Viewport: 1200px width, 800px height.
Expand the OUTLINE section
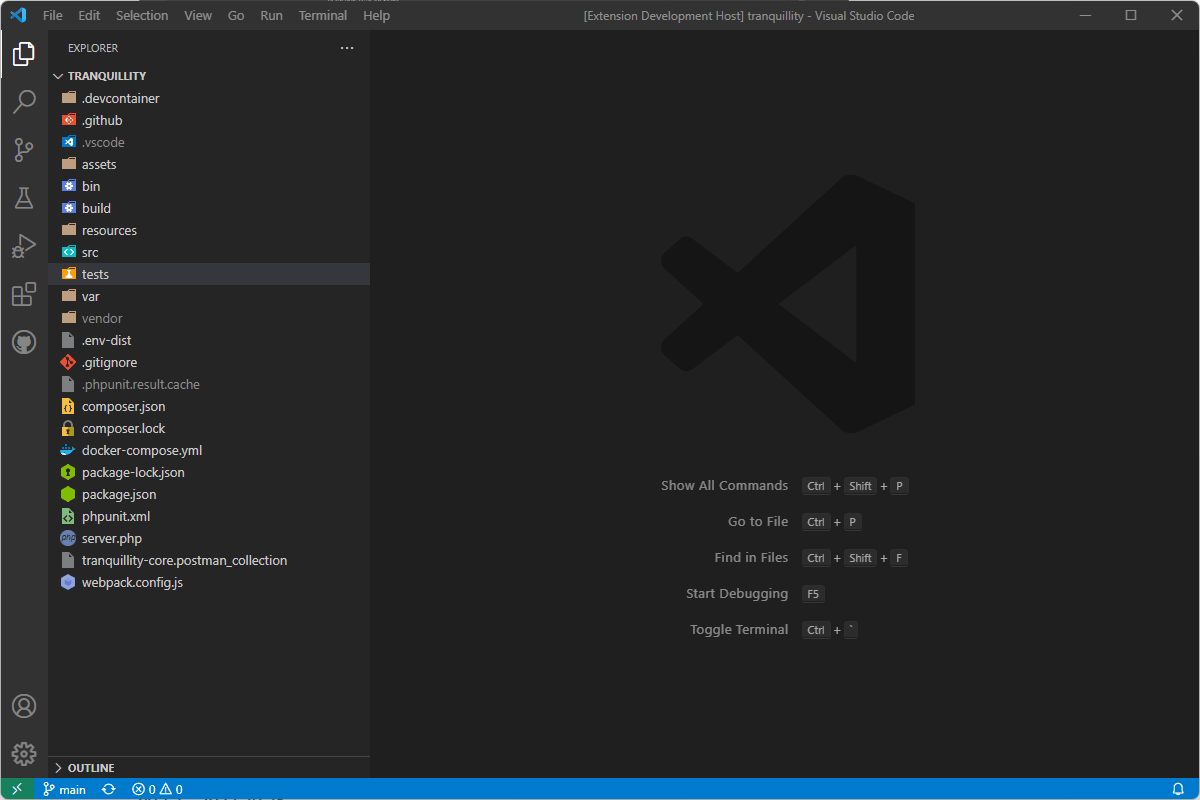pyautogui.click(x=209, y=768)
